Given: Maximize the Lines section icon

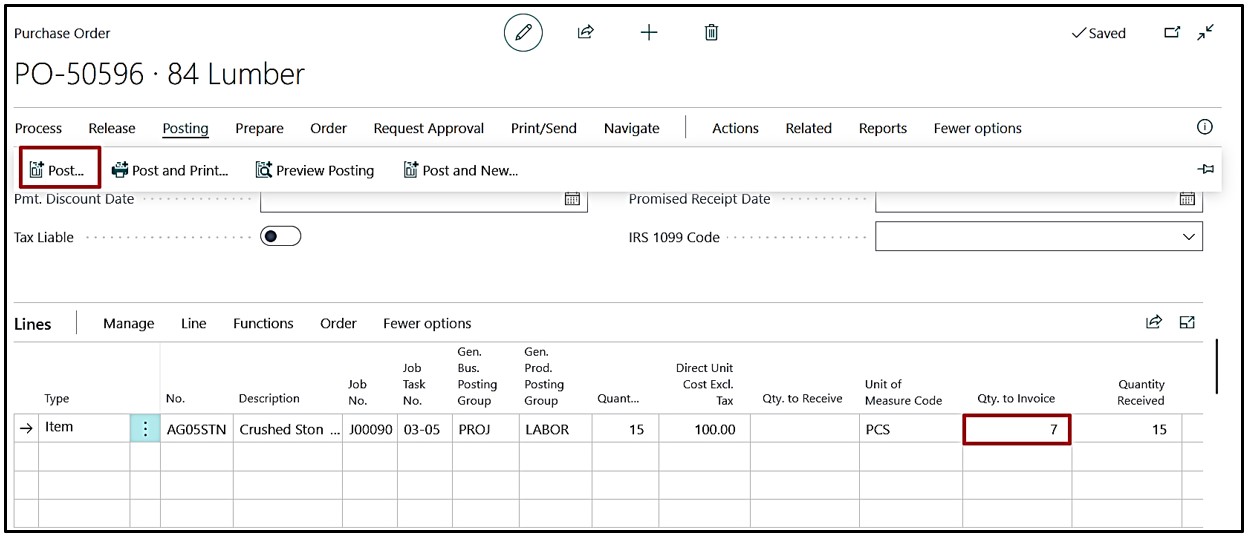Looking at the screenshot, I should pos(1187,322).
